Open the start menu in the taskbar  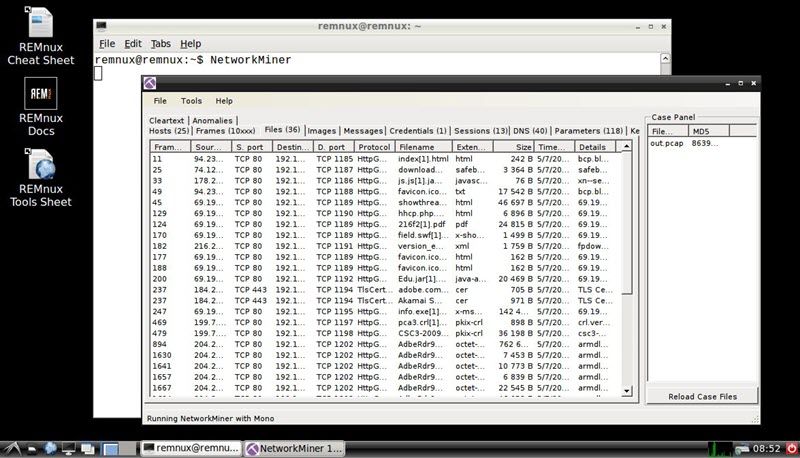click(12, 448)
